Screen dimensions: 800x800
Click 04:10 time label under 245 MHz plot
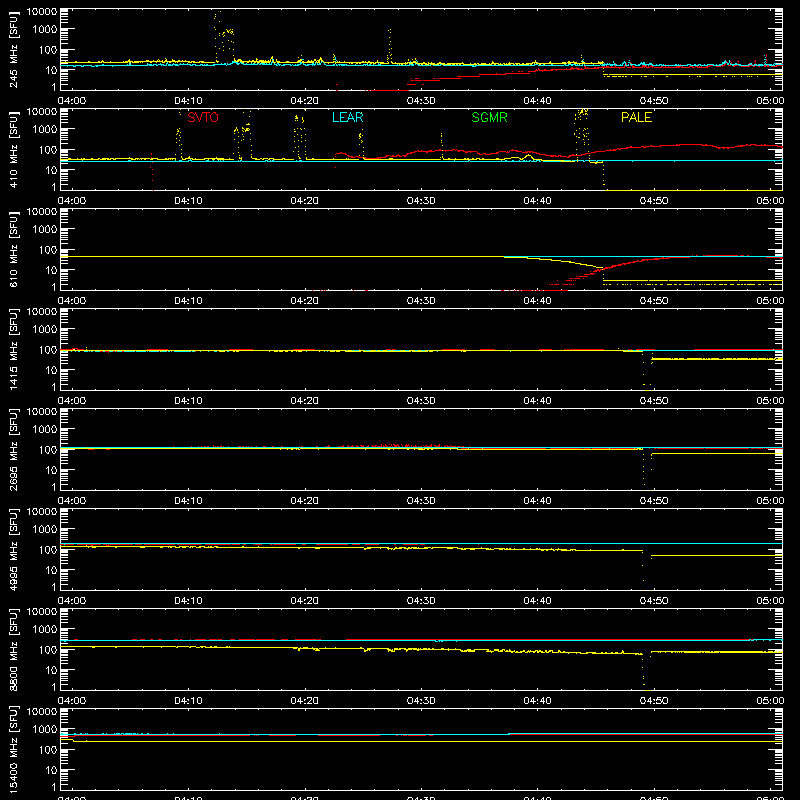(188, 101)
